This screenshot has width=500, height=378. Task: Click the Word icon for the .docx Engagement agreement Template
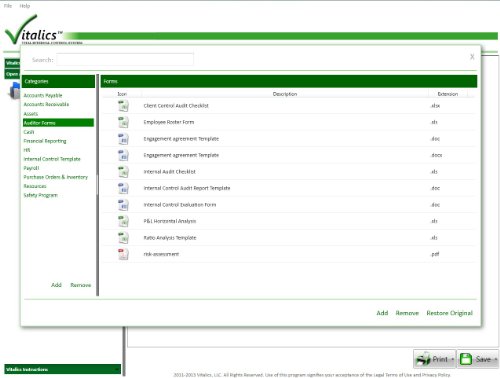pyautogui.click(x=123, y=155)
